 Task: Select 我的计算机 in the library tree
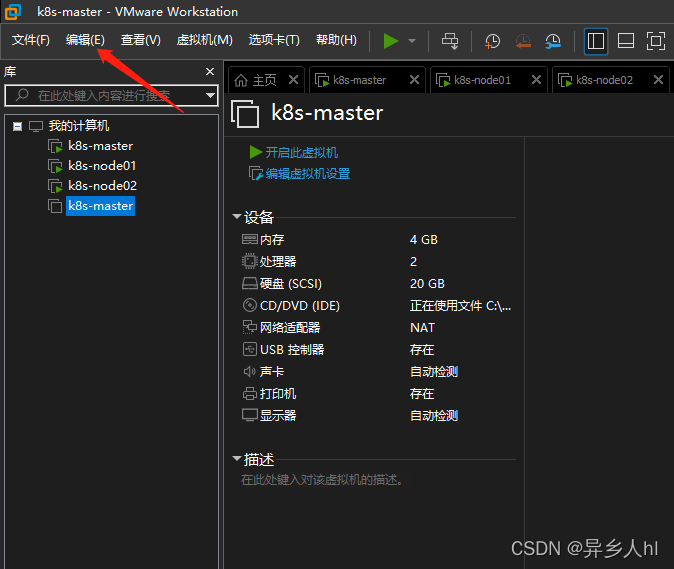(79, 126)
